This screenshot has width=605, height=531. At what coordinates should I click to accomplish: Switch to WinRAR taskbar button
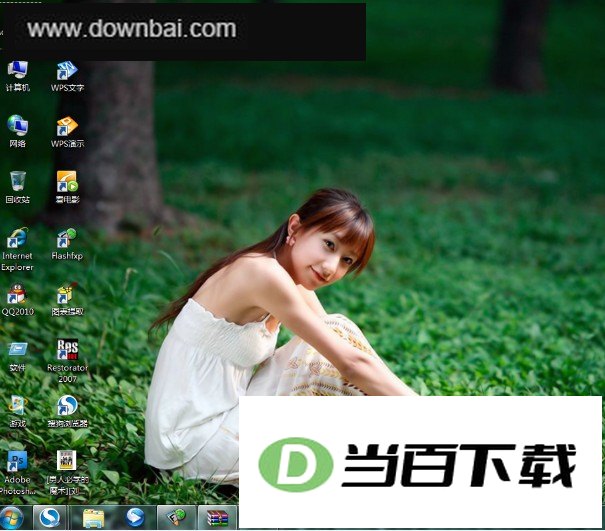pos(218,517)
